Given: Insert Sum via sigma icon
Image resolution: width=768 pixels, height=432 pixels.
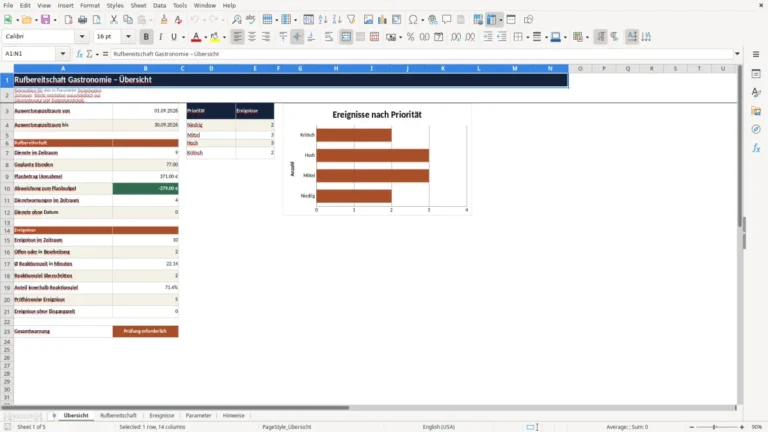Looking at the screenshot, I should [89, 54].
